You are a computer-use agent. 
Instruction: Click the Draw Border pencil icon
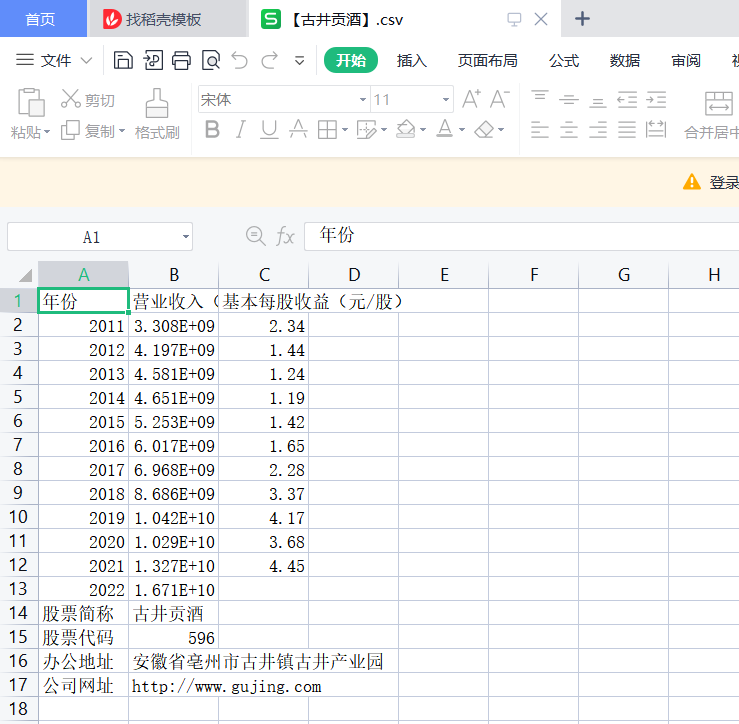click(x=367, y=130)
